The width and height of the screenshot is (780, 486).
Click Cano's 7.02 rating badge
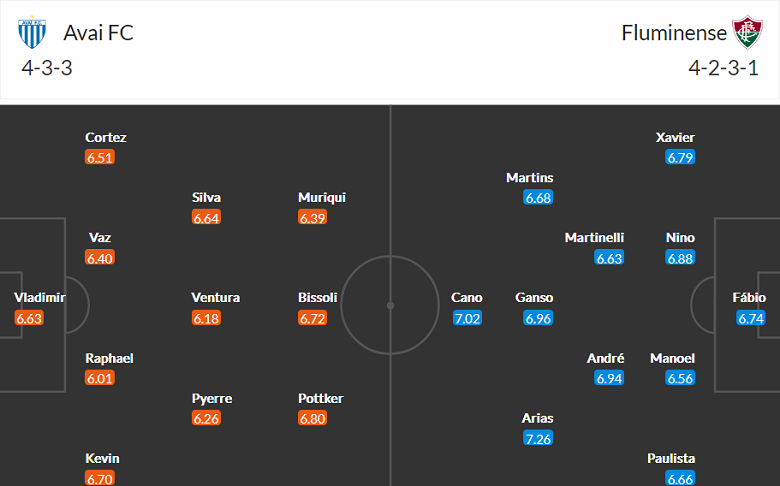467,319
